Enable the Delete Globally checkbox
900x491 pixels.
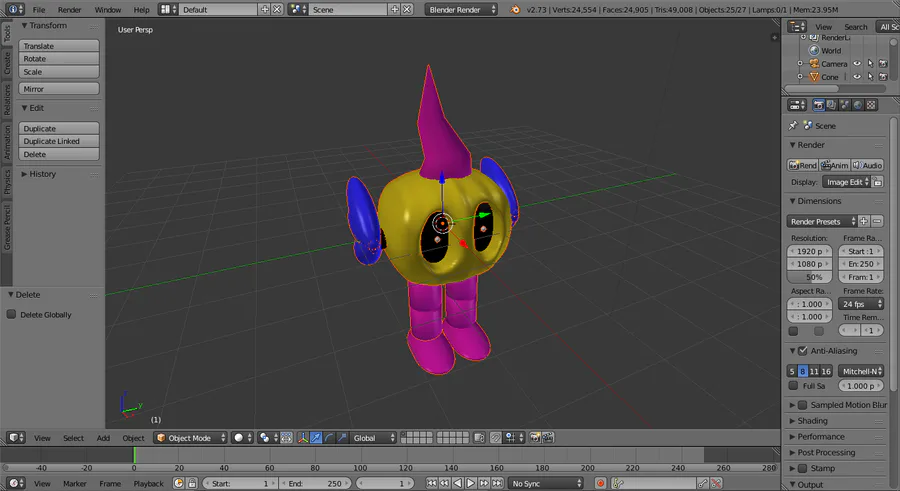tap(11, 314)
